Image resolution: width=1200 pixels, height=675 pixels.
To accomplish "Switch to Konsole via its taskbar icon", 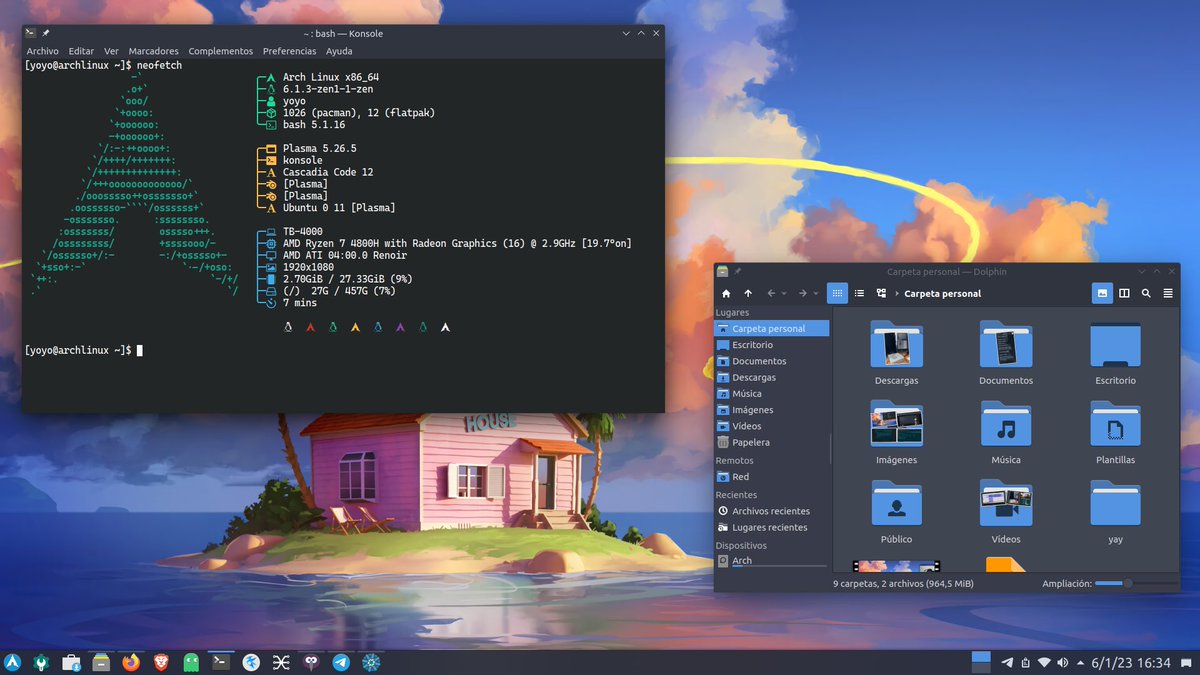I will pos(221,662).
